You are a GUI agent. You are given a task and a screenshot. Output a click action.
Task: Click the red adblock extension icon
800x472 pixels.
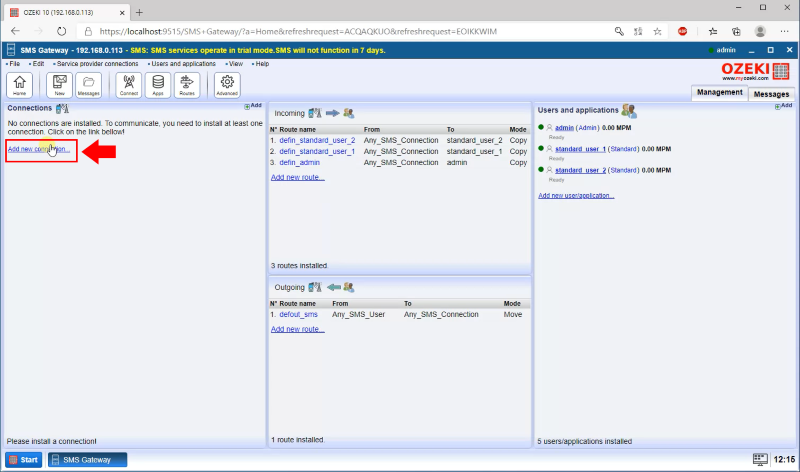683,32
